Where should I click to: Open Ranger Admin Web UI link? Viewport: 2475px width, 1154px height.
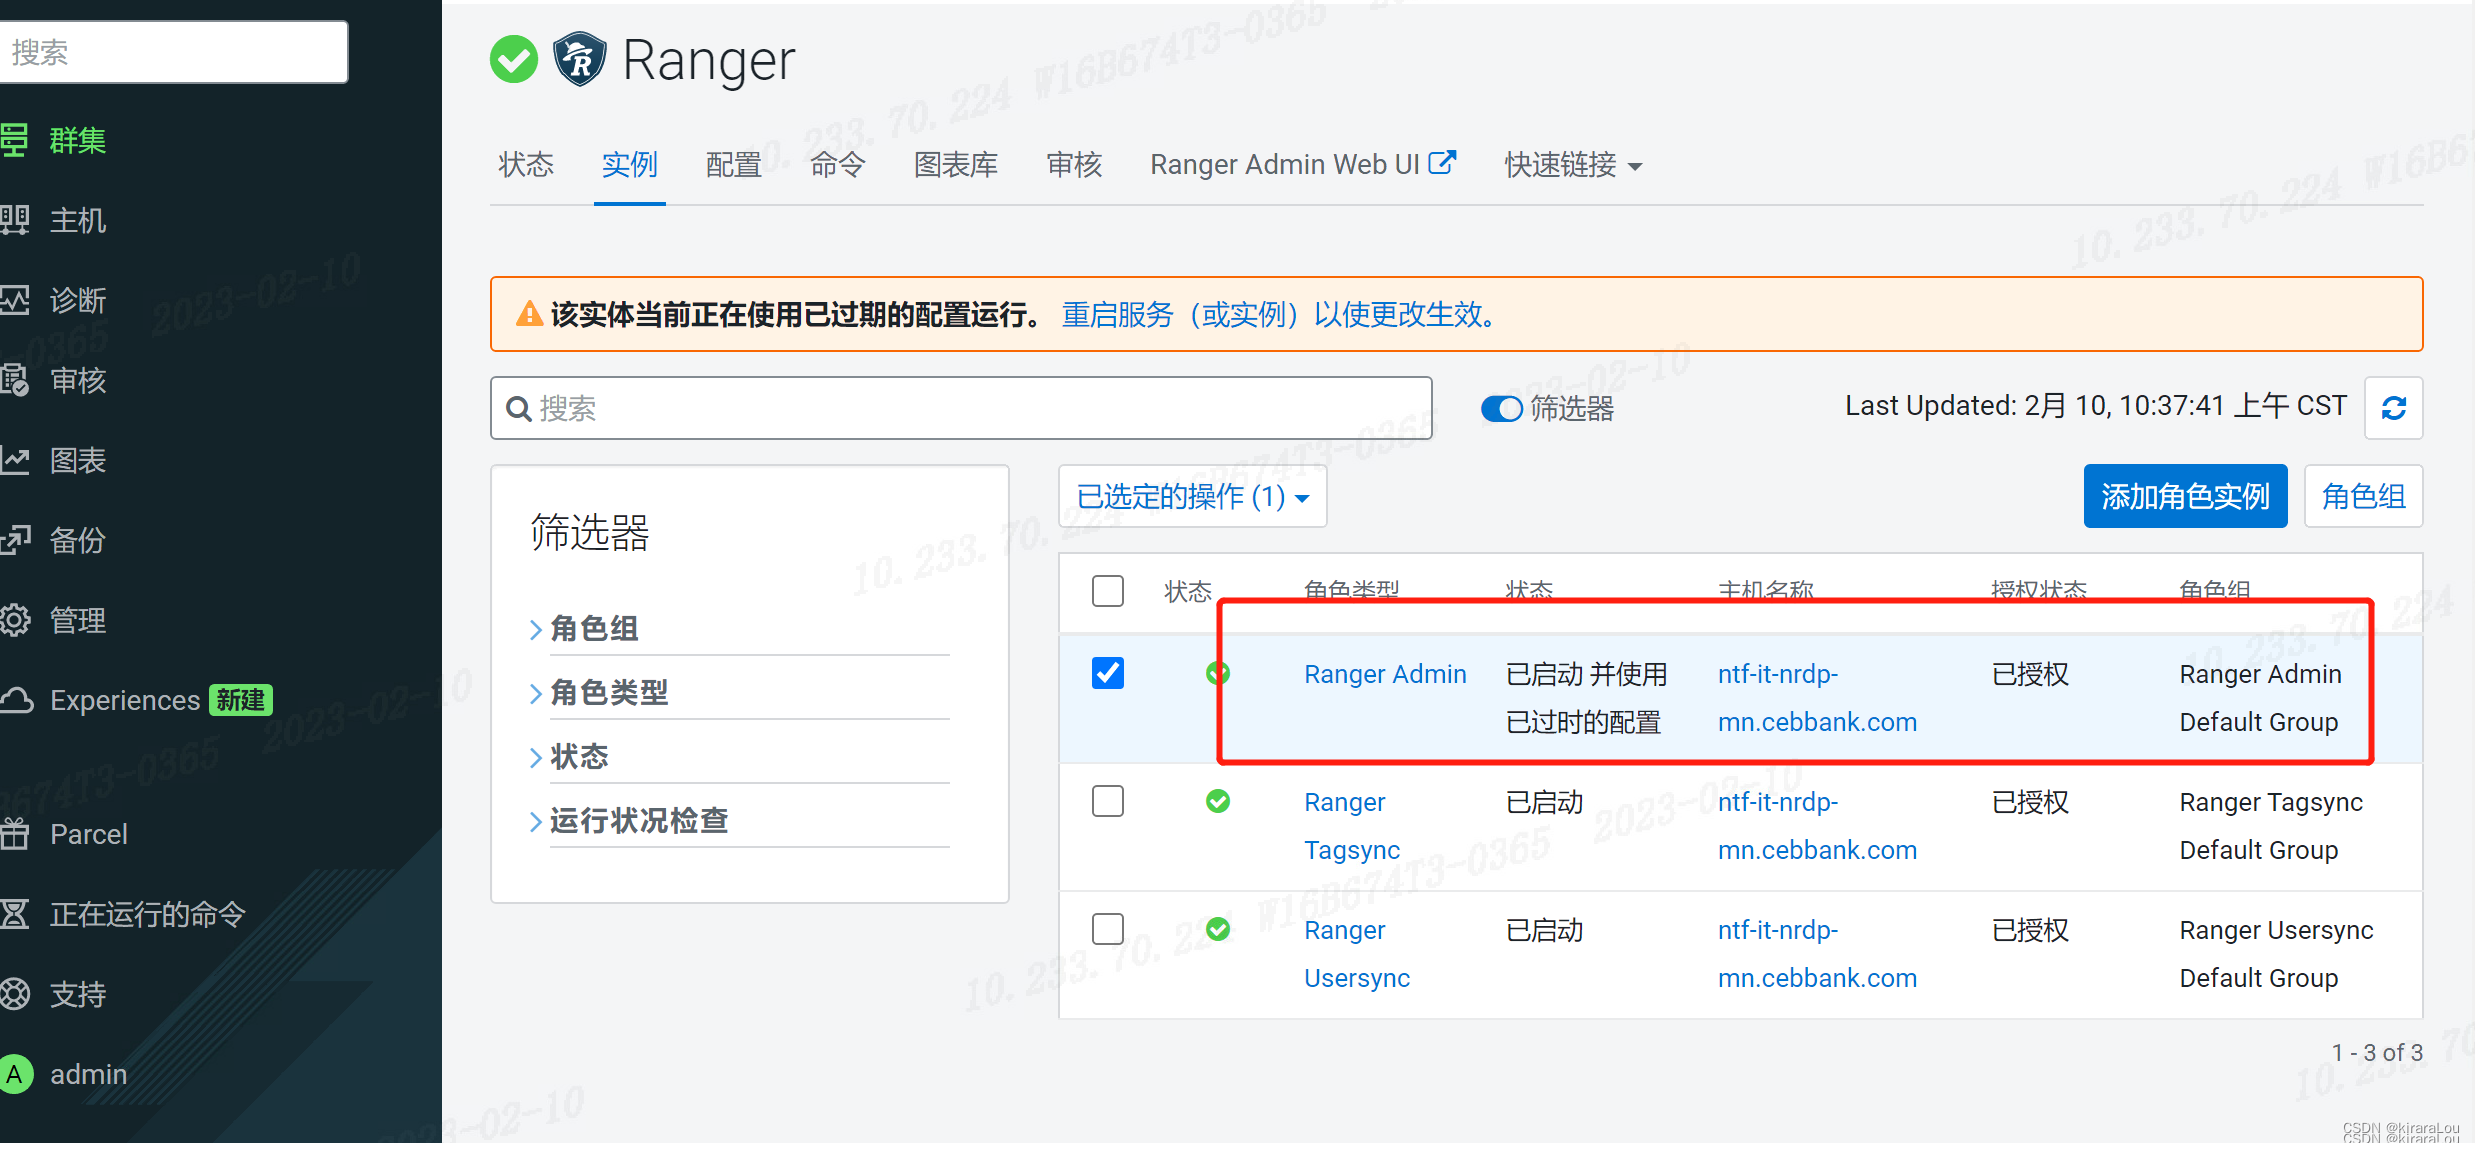click(x=1303, y=164)
